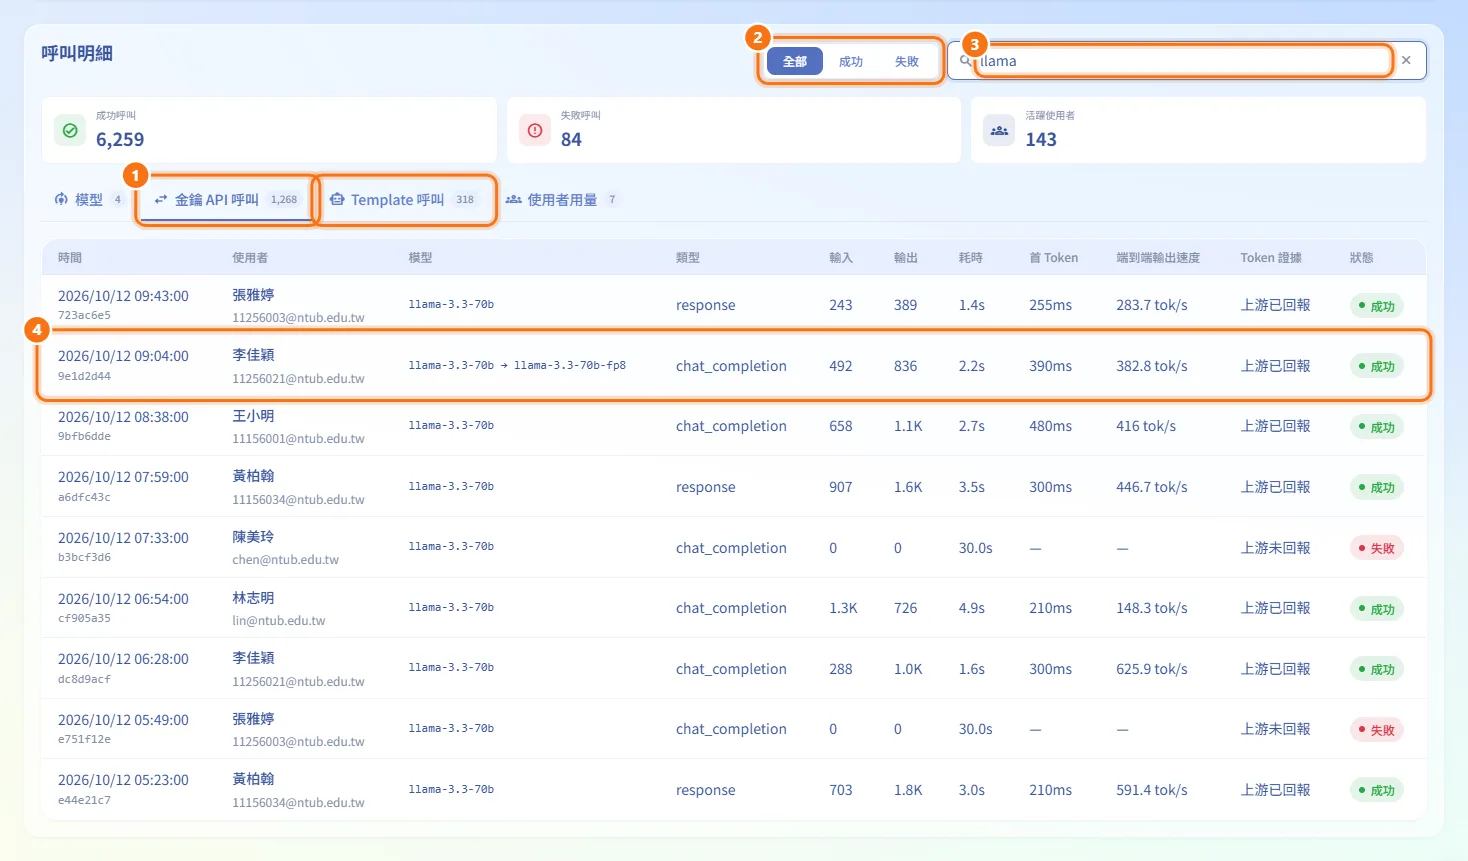
Task: Click 成功 badge in the 林志明 row
Action: click(1377, 609)
